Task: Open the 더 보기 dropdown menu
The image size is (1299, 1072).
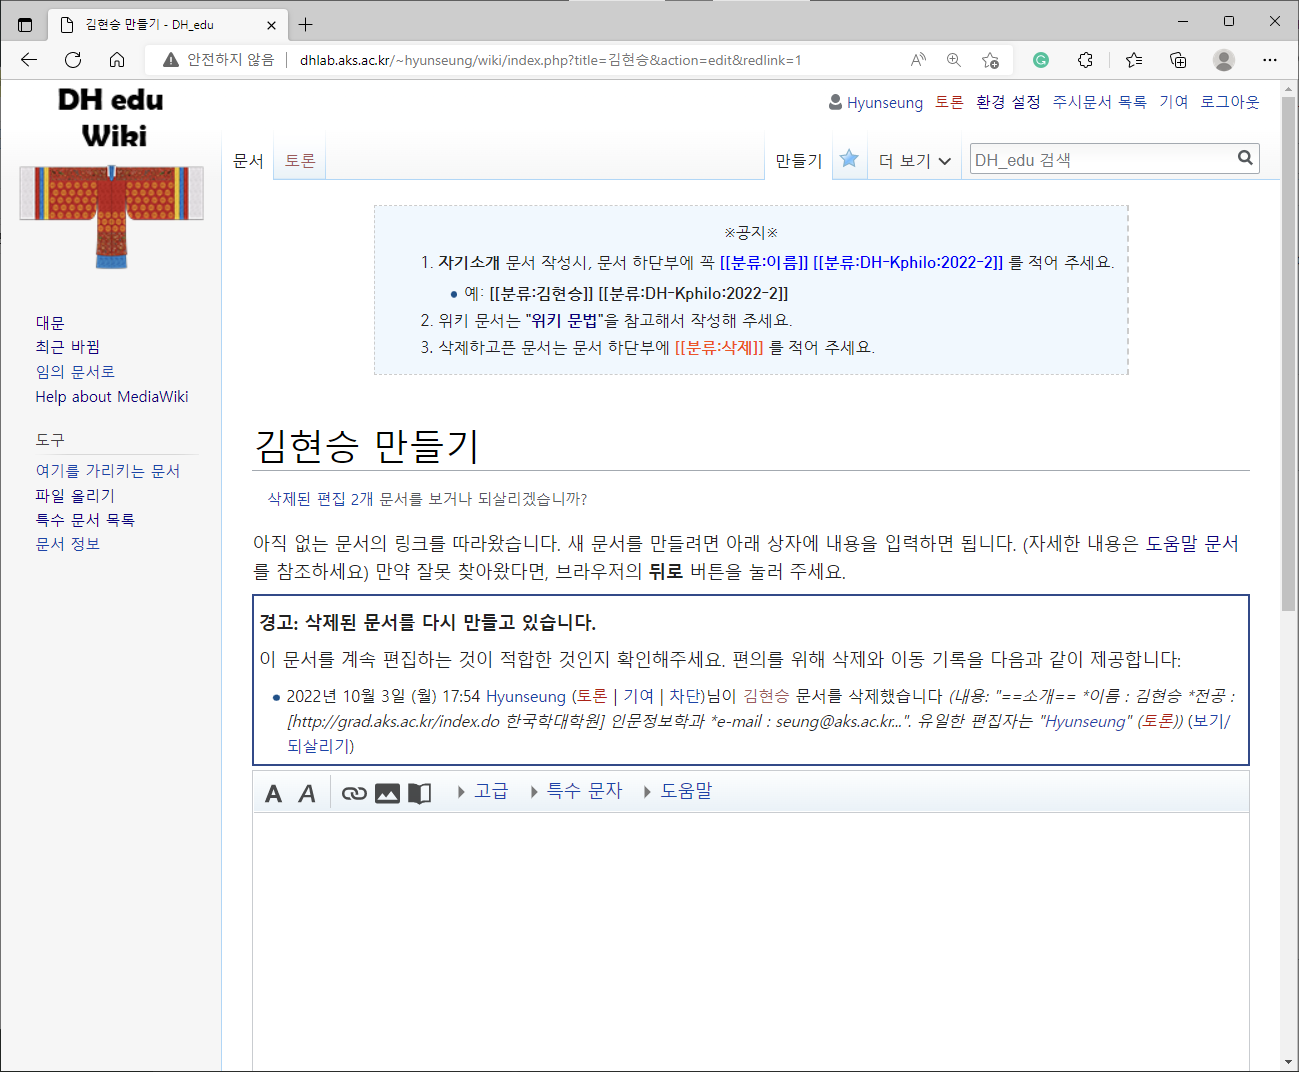Action: click(x=914, y=161)
